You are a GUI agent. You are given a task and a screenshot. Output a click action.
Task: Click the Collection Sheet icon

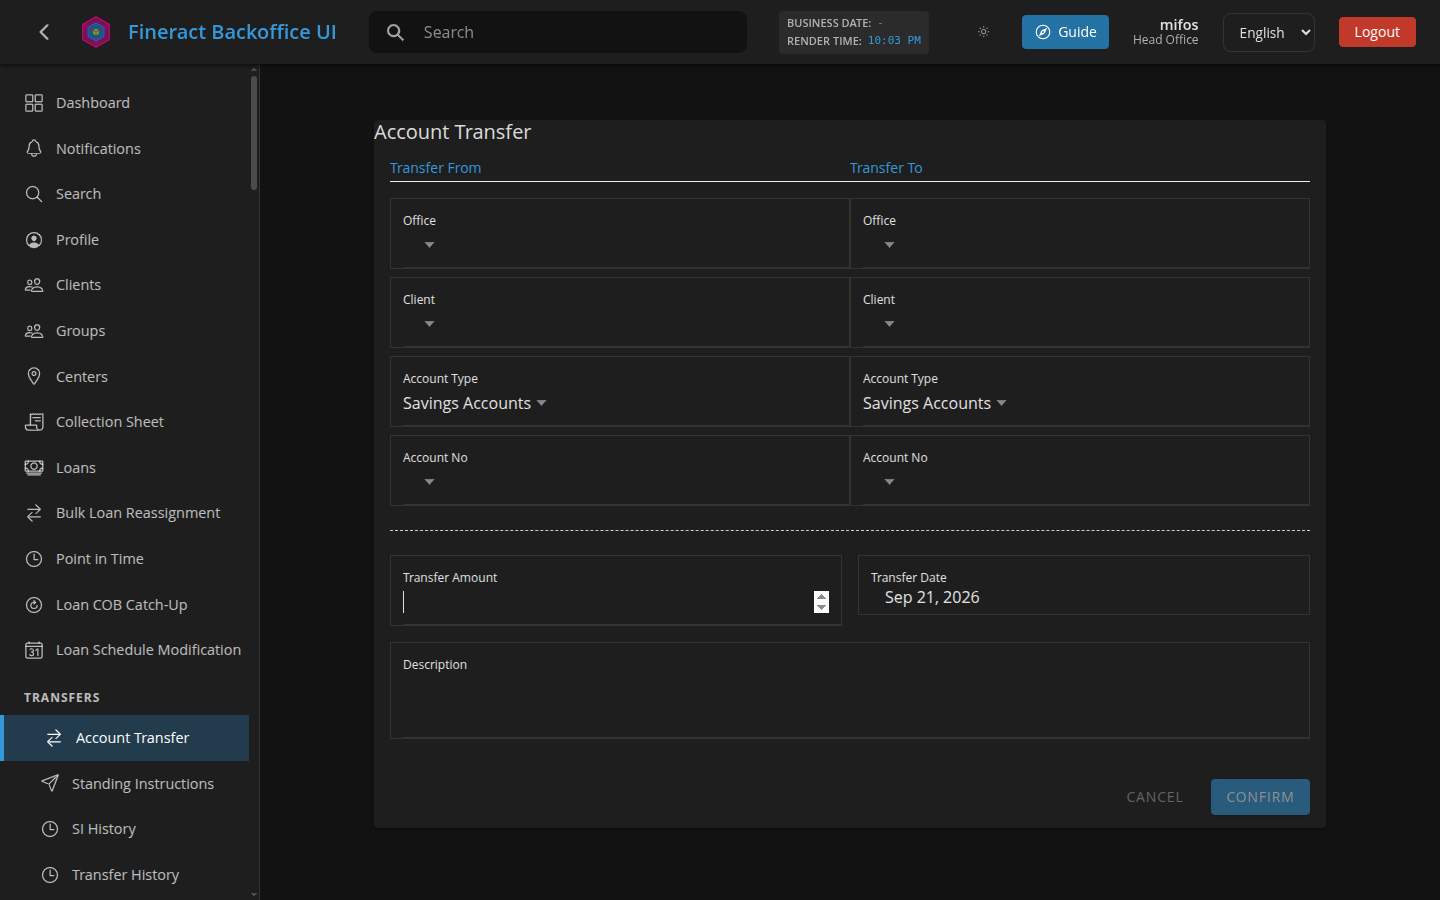tap(34, 422)
